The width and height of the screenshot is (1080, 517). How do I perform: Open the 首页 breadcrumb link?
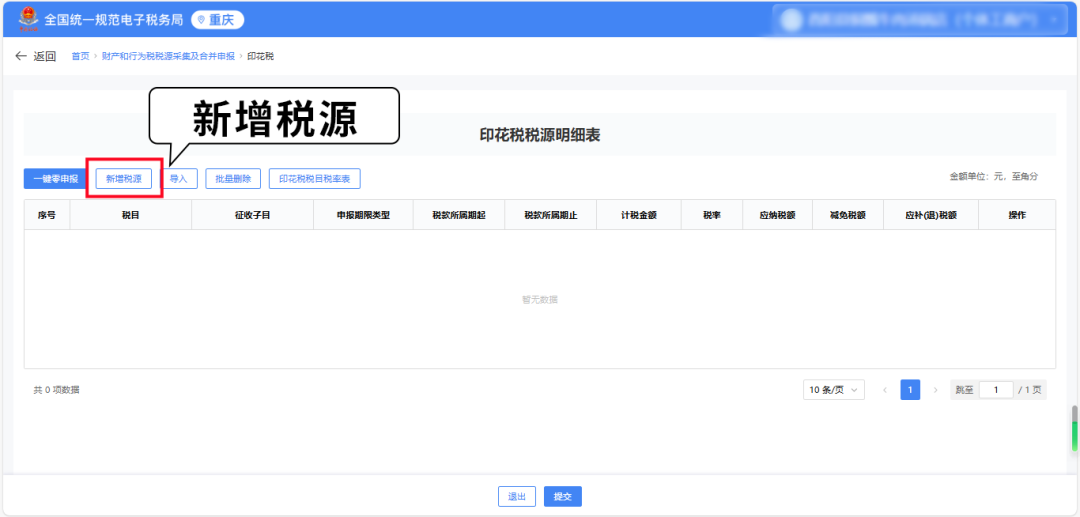(80, 56)
